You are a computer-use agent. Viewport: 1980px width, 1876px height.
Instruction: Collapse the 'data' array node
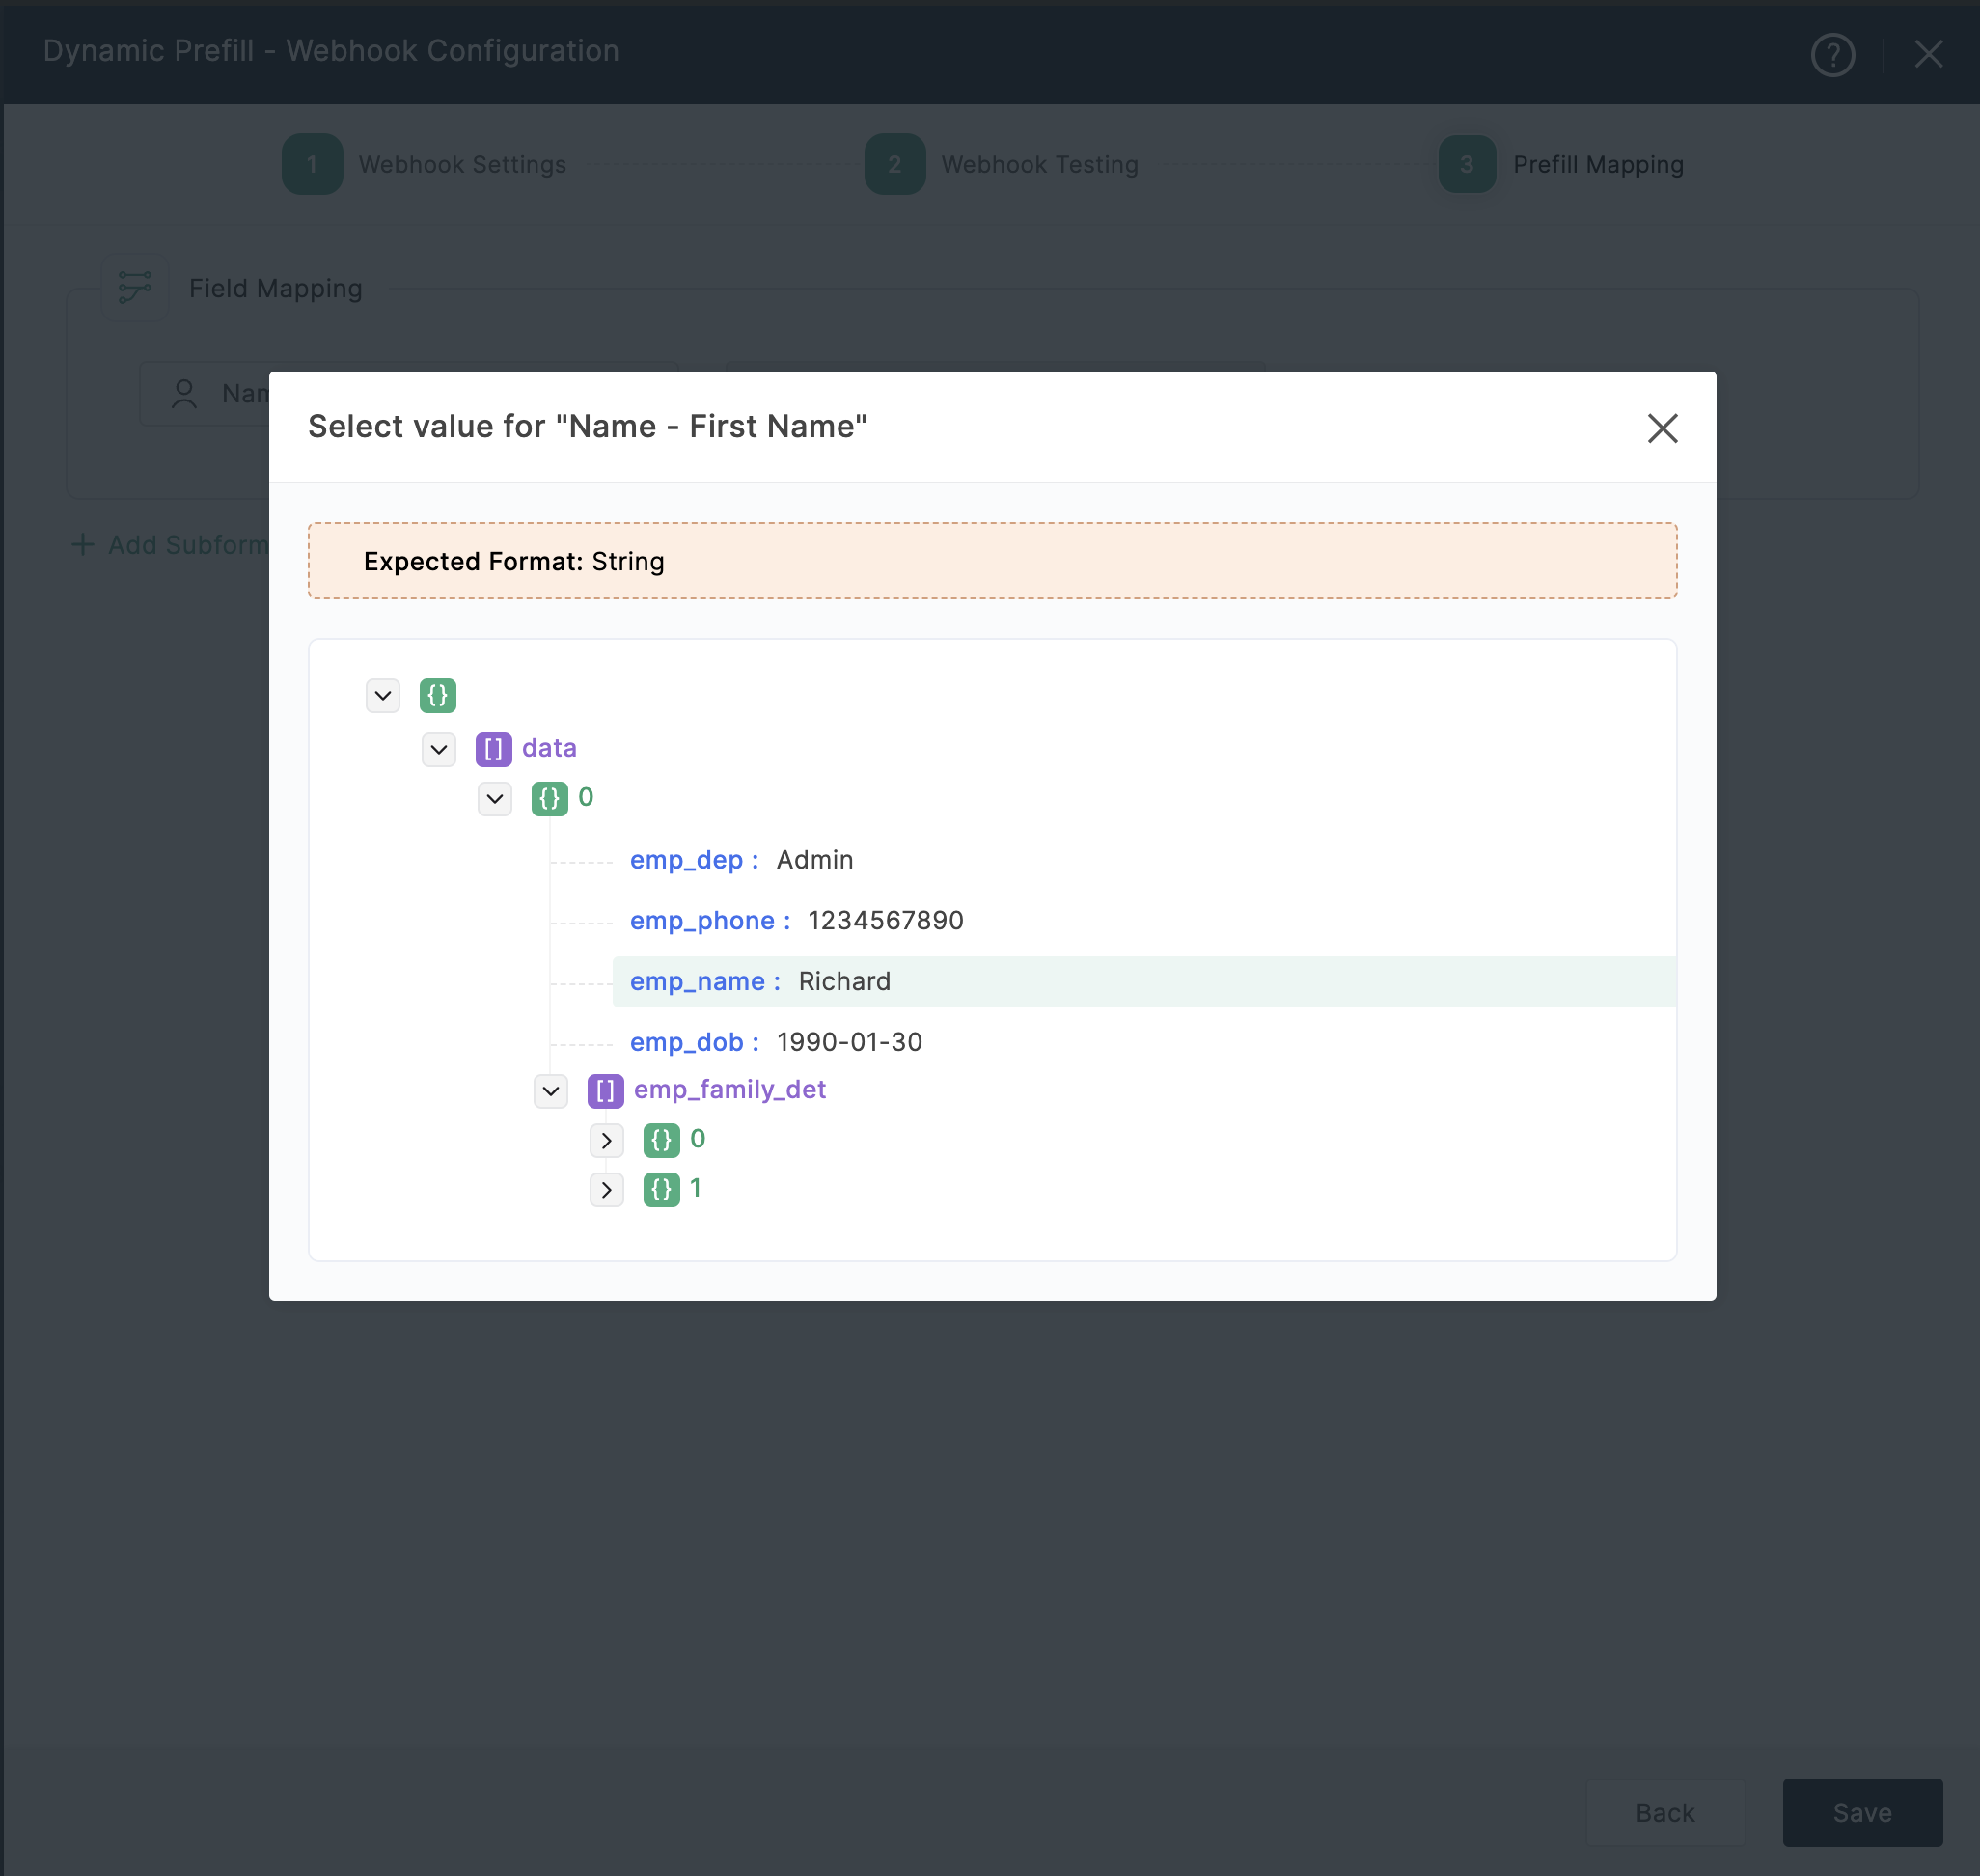pyautogui.click(x=439, y=748)
